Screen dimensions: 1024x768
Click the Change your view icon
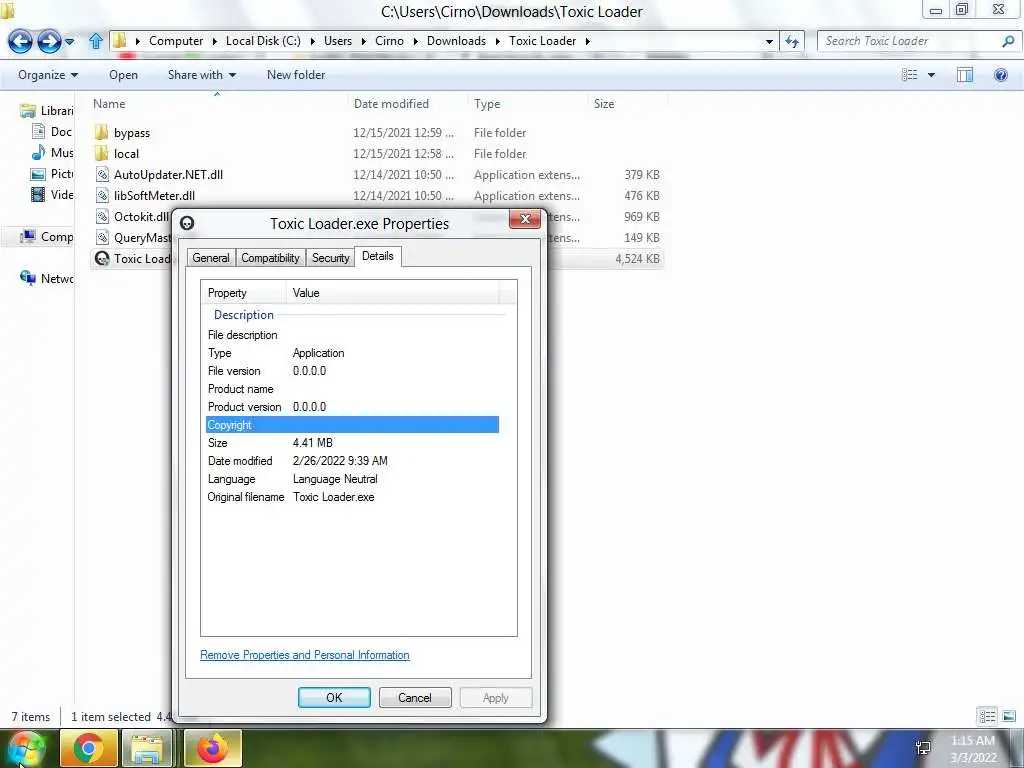[x=910, y=75]
